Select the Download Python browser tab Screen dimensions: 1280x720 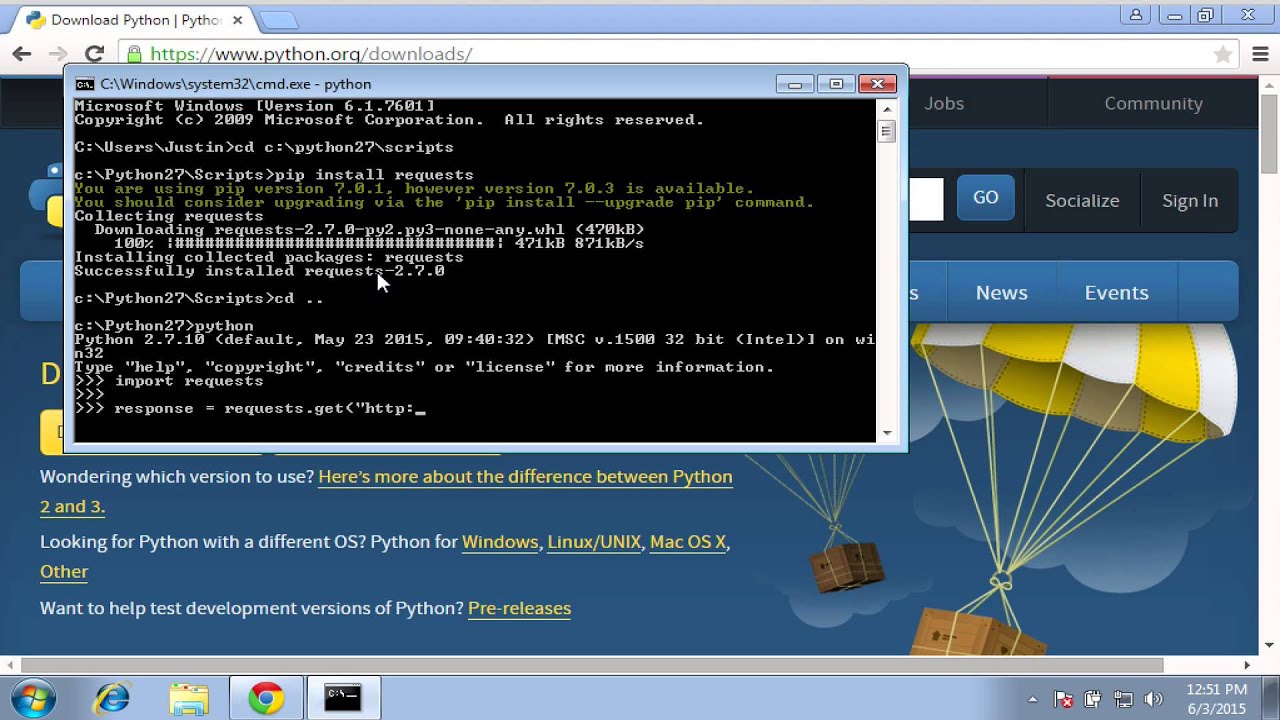(135, 20)
